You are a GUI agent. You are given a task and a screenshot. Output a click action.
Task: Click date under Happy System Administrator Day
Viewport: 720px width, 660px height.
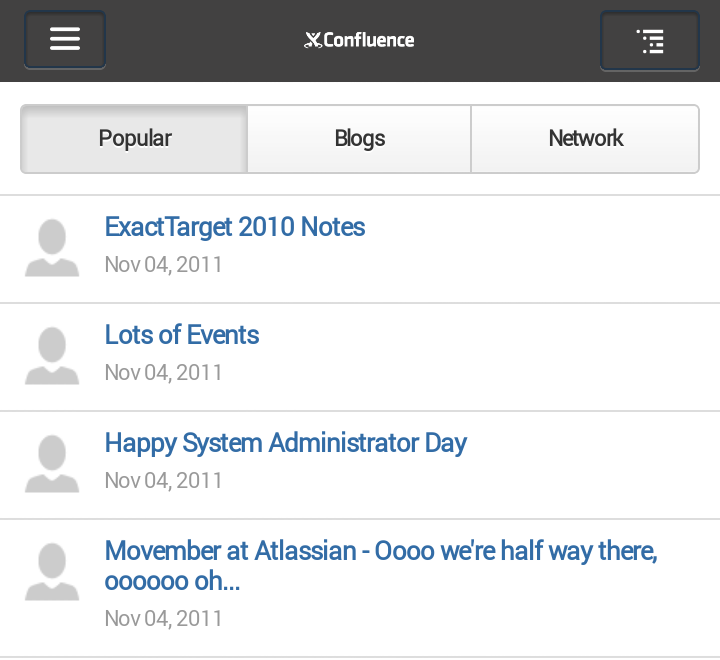163,481
